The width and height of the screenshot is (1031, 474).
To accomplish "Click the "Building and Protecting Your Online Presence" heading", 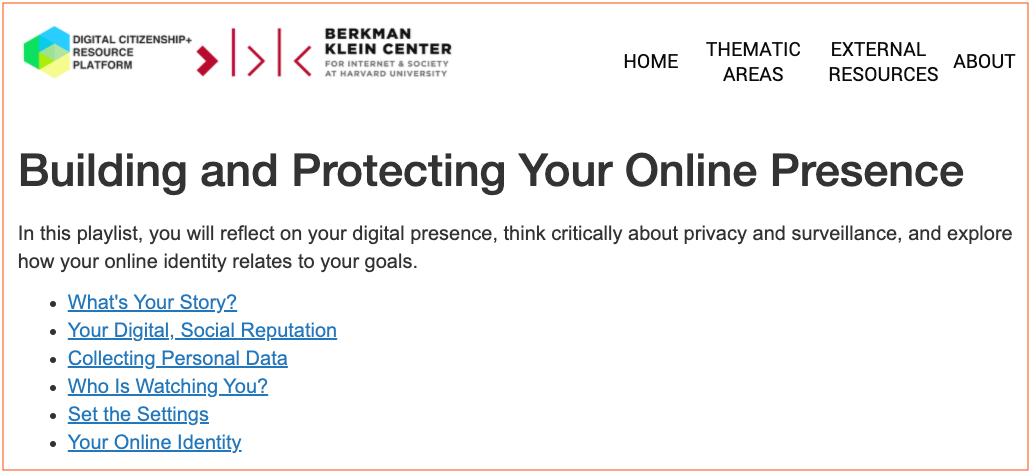I will click(x=491, y=171).
